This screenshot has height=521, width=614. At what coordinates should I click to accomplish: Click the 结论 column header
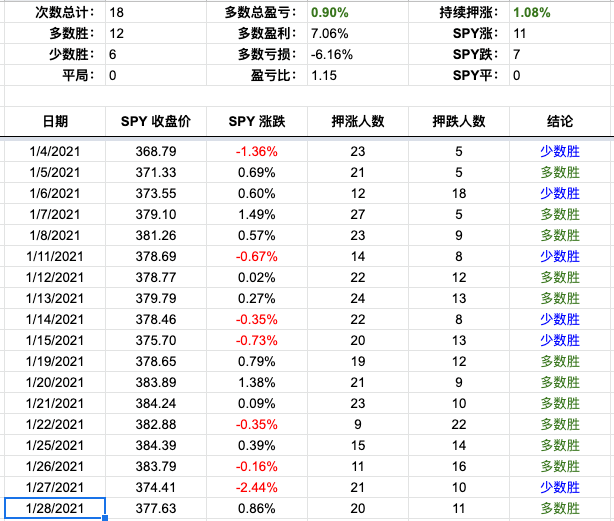click(x=560, y=121)
